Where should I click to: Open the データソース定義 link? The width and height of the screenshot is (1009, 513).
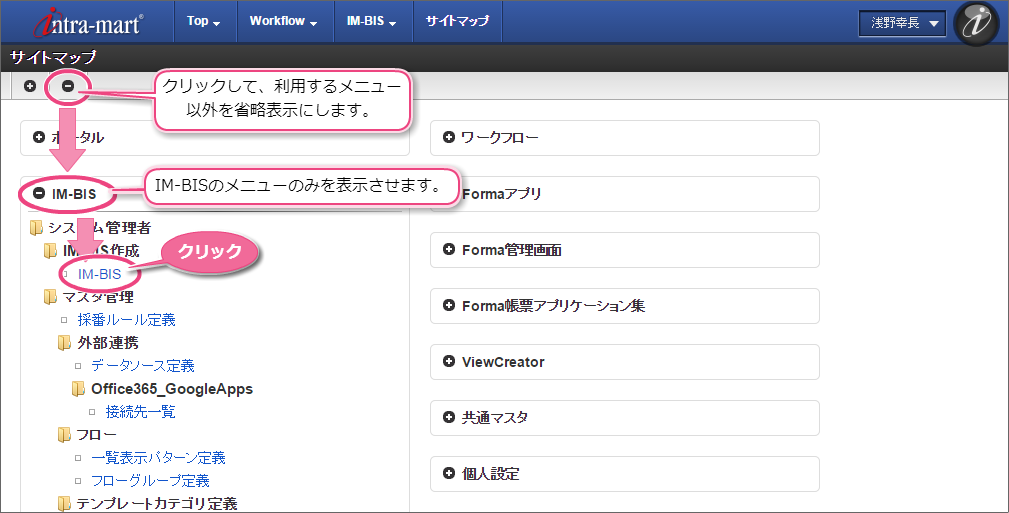pyautogui.click(x=143, y=366)
